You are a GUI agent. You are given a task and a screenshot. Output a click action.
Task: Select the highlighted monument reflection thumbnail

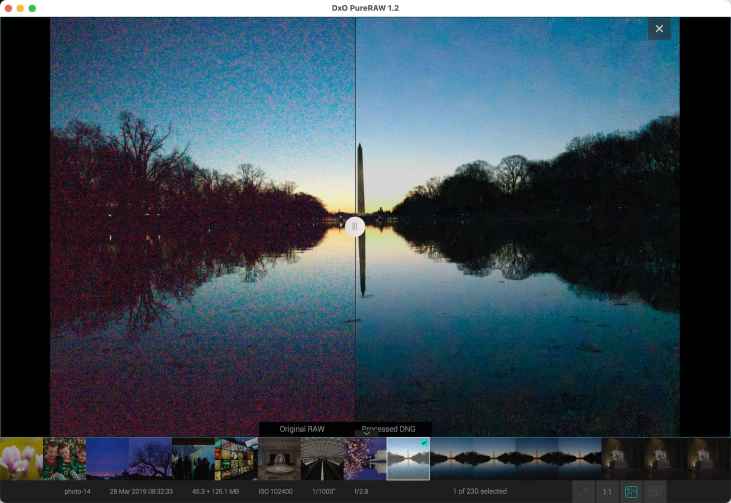(408, 459)
